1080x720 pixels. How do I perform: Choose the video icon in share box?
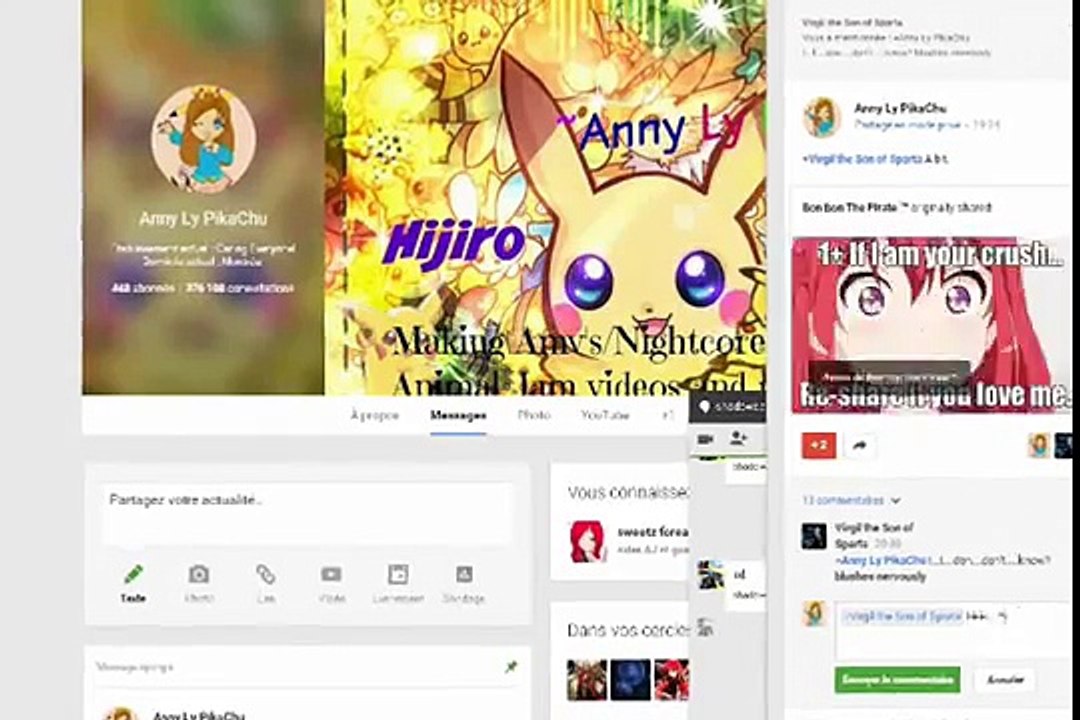pyautogui.click(x=331, y=574)
